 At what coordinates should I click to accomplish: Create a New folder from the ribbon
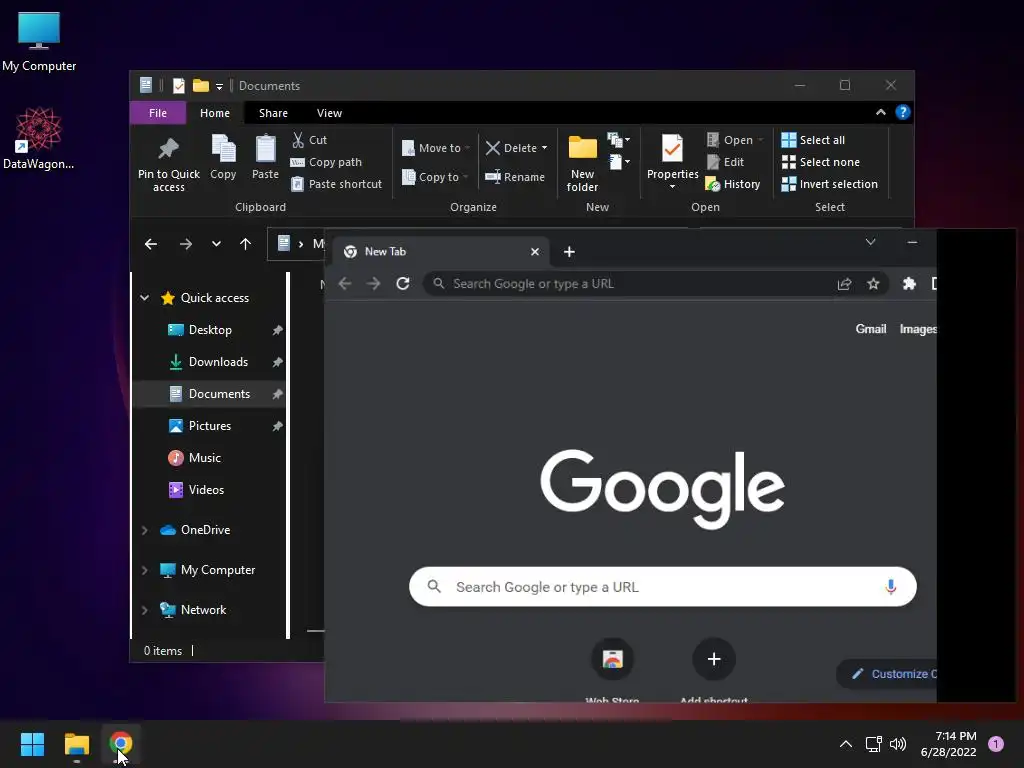click(x=583, y=163)
